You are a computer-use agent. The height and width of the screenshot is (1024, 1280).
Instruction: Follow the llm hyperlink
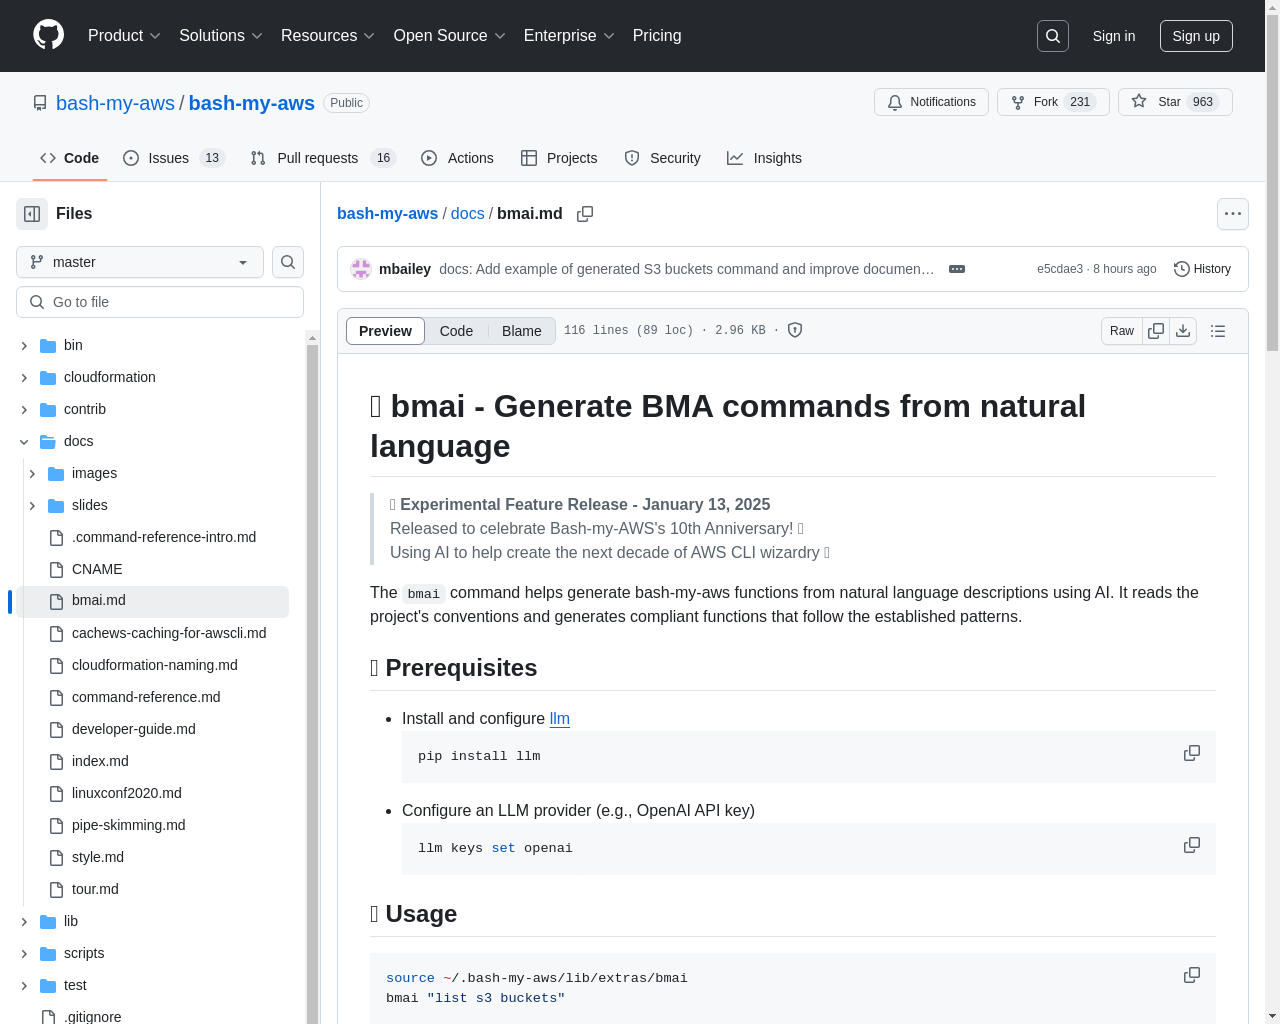[x=559, y=718]
